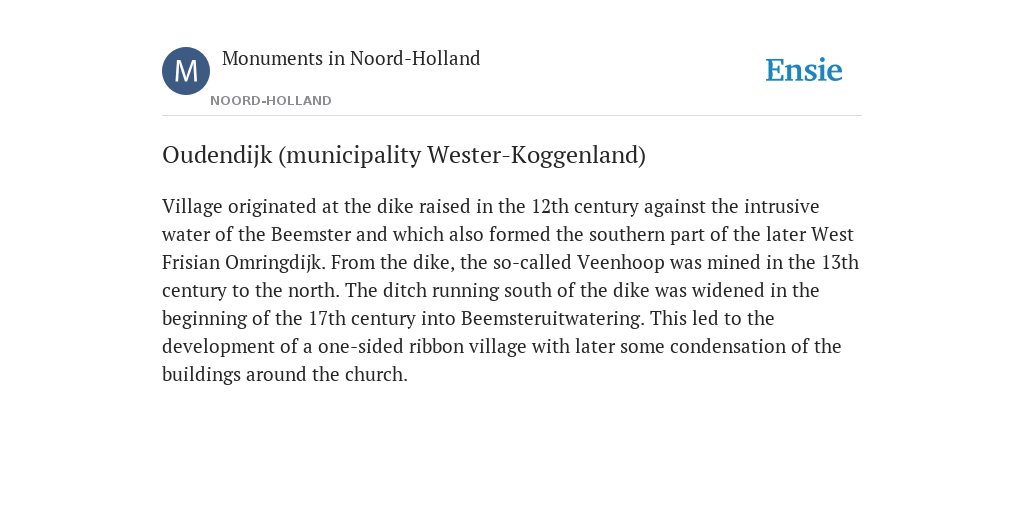
Task: Click 'Wester-Koggenland)' in the heading
Action: [x=536, y=155]
